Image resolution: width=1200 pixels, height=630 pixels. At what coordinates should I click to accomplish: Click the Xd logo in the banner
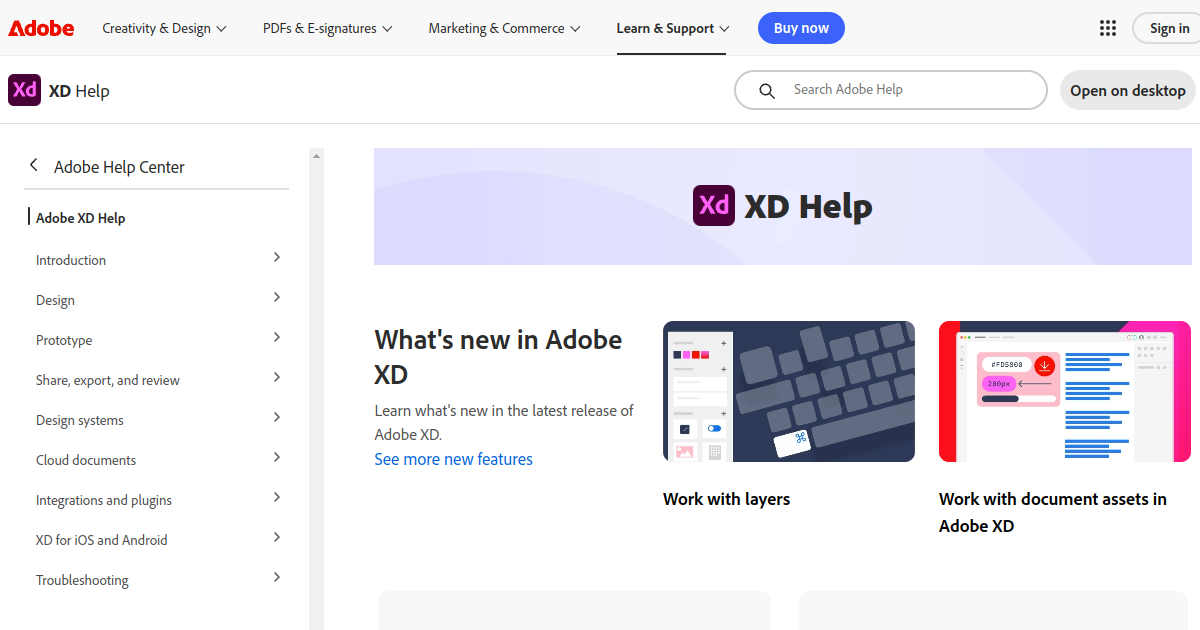coord(714,206)
